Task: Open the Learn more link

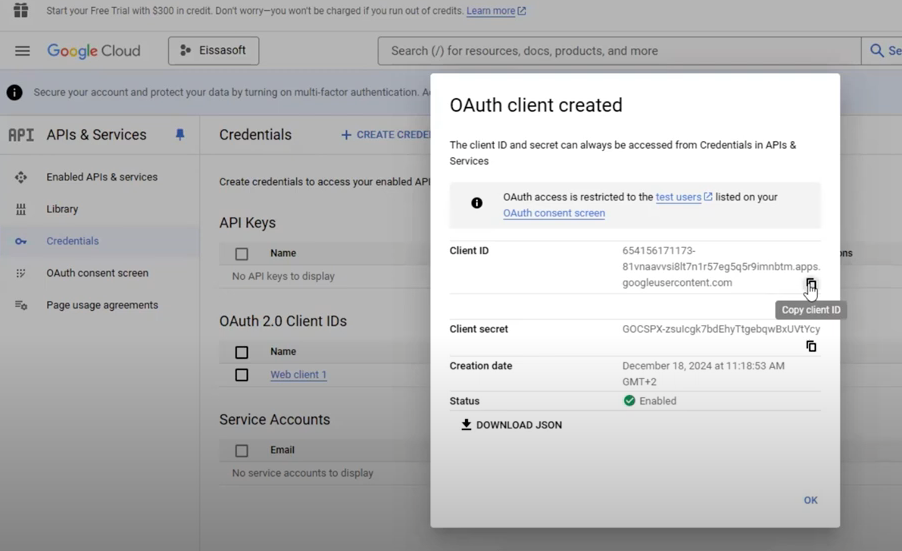Action: click(x=491, y=10)
